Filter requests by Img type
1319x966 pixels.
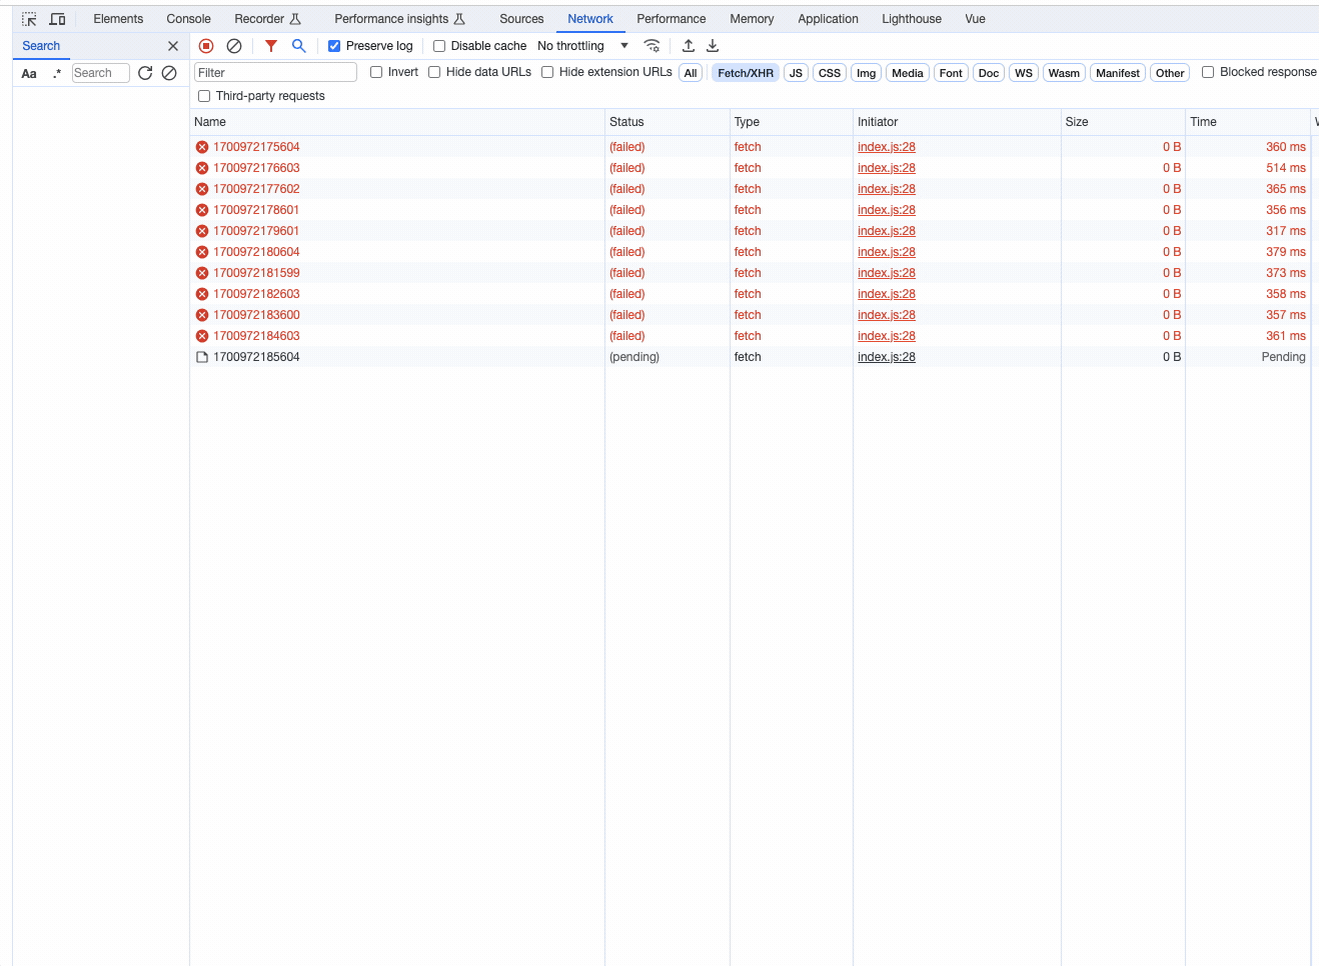[865, 72]
